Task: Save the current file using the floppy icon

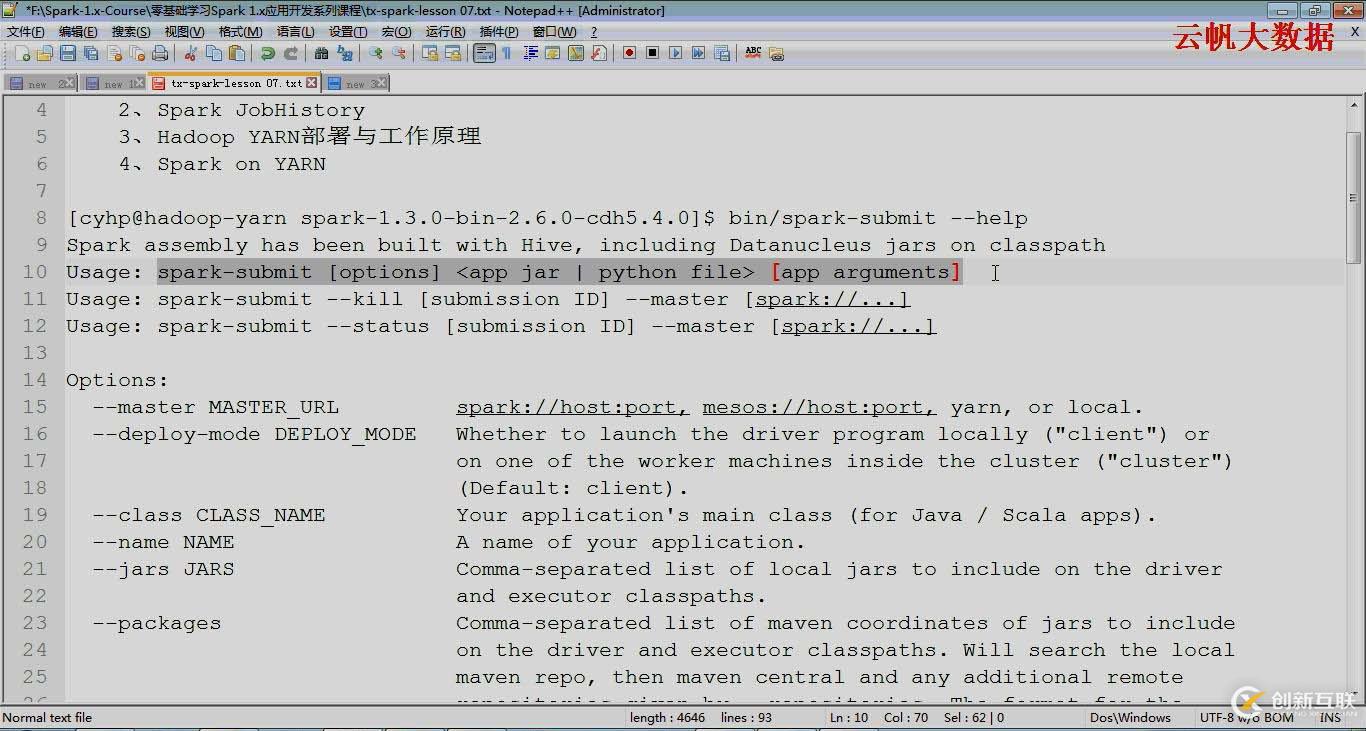Action: pos(68,53)
